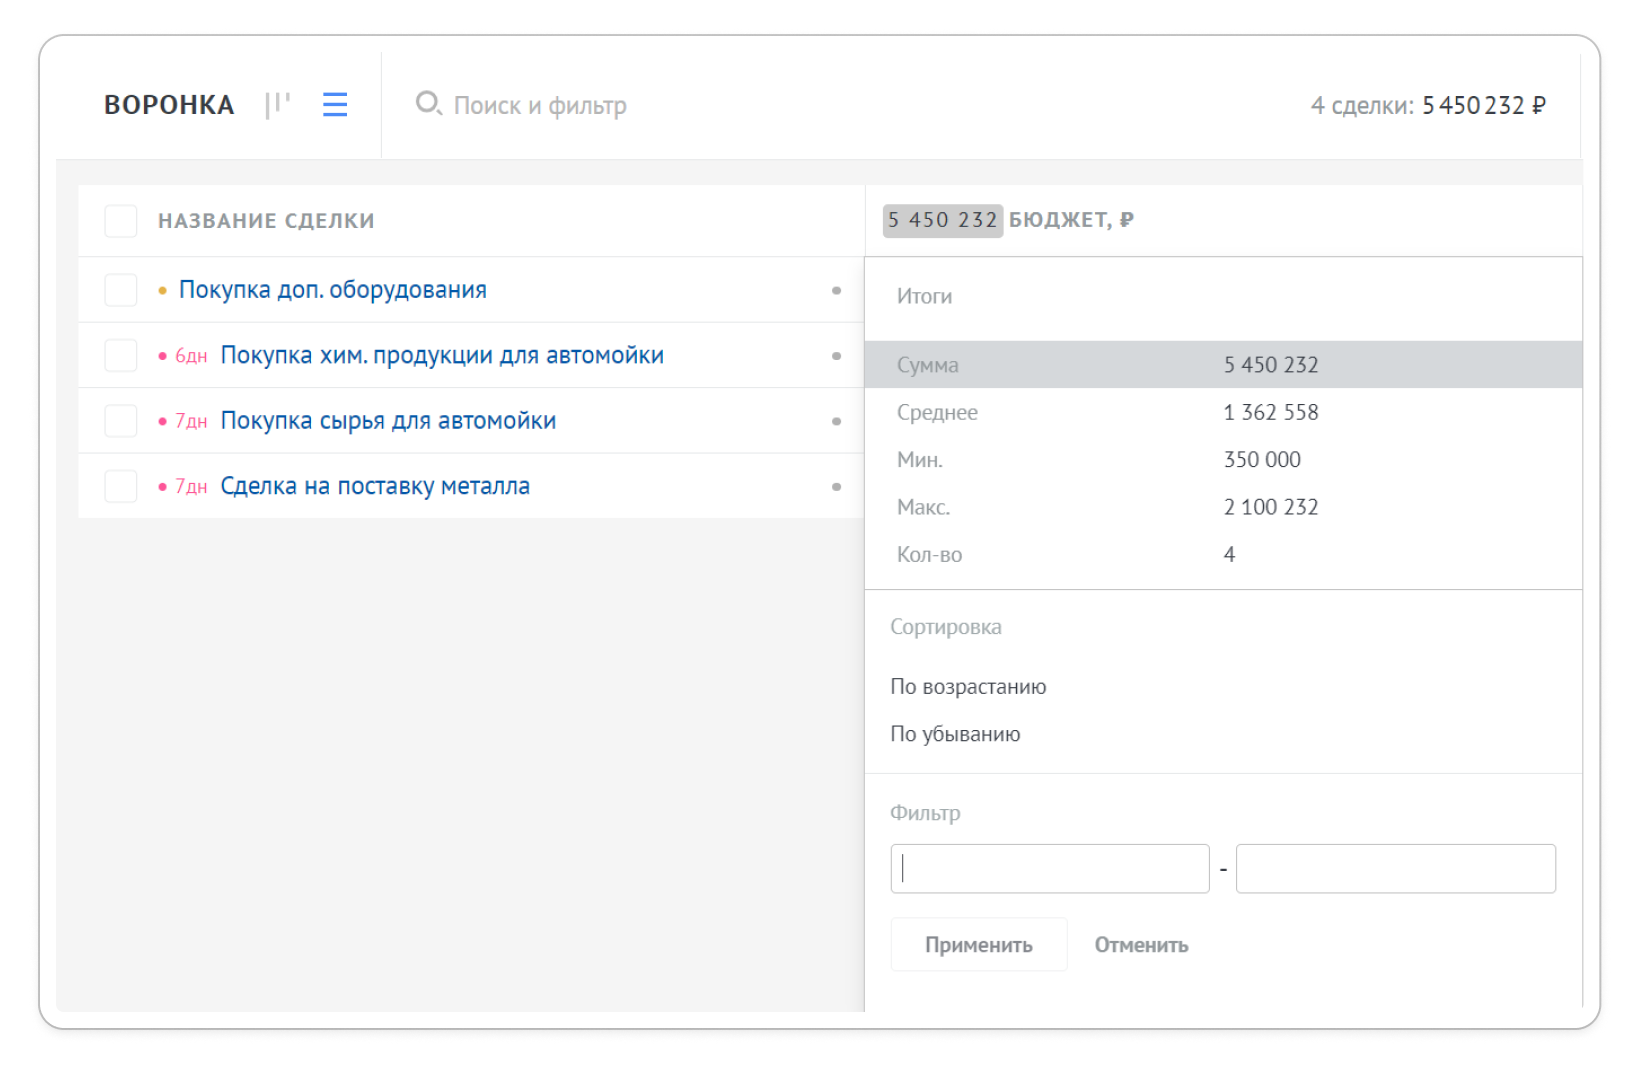
Task: Click the yellow status dot near Покупка доп. оборудования
Action: coord(163,289)
